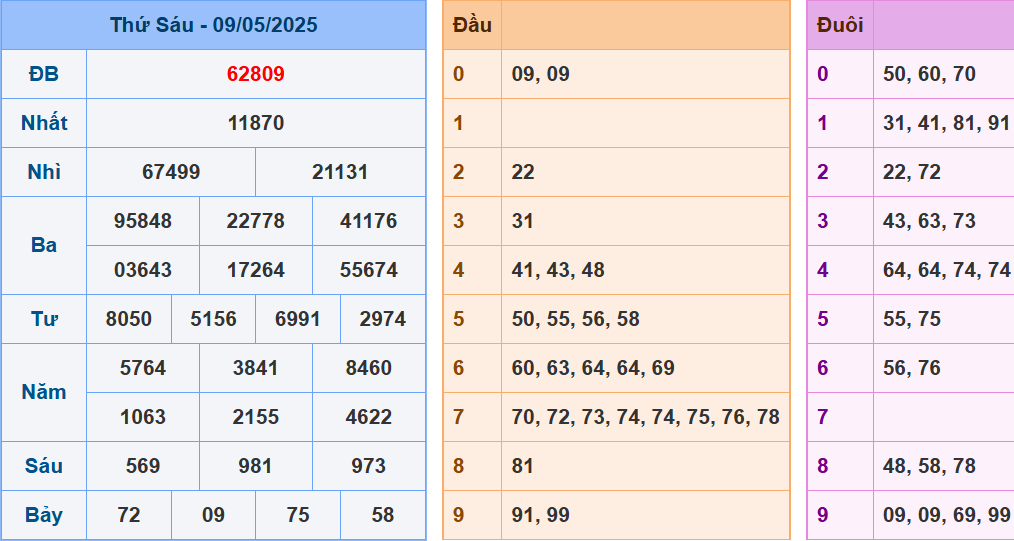The height and width of the screenshot is (541, 1014).
Task: Select the Tư prize number 6991
Action: (x=297, y=319)
